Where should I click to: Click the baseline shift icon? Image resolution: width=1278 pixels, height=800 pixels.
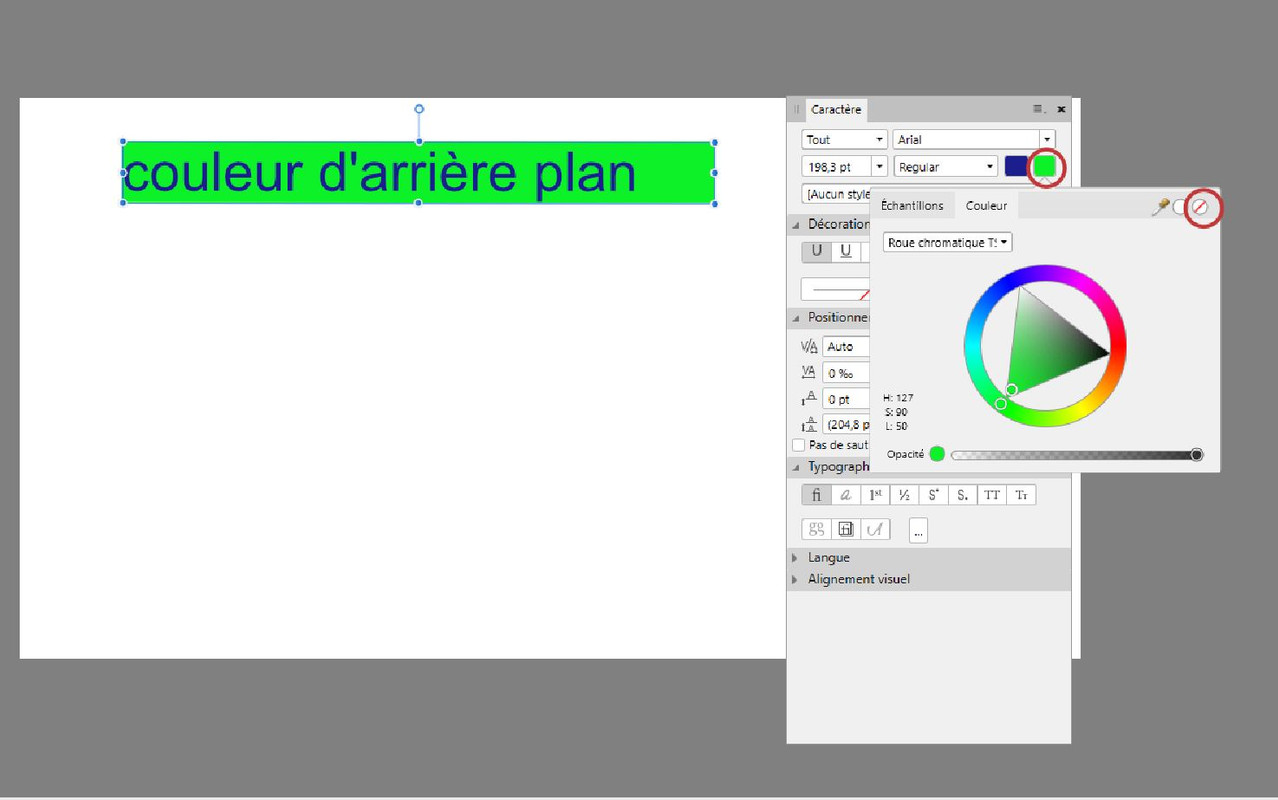[809, 399]
